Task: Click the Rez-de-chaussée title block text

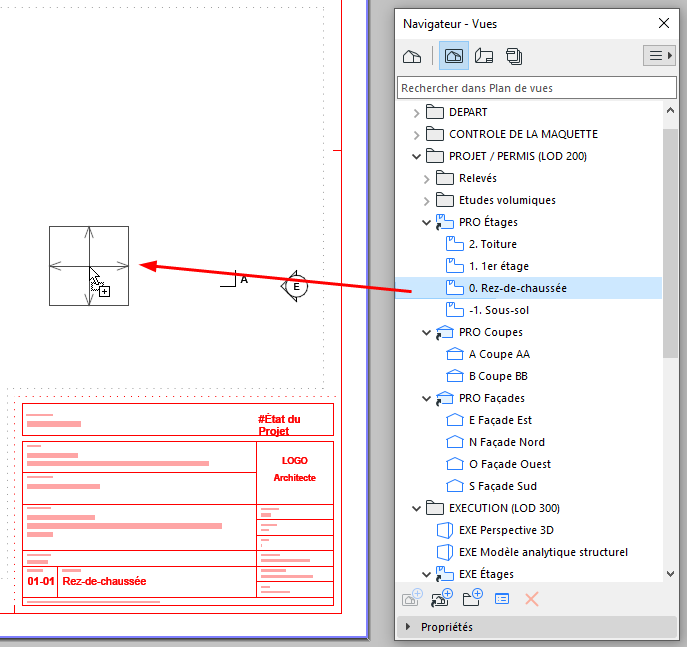Action: point(104,581)
